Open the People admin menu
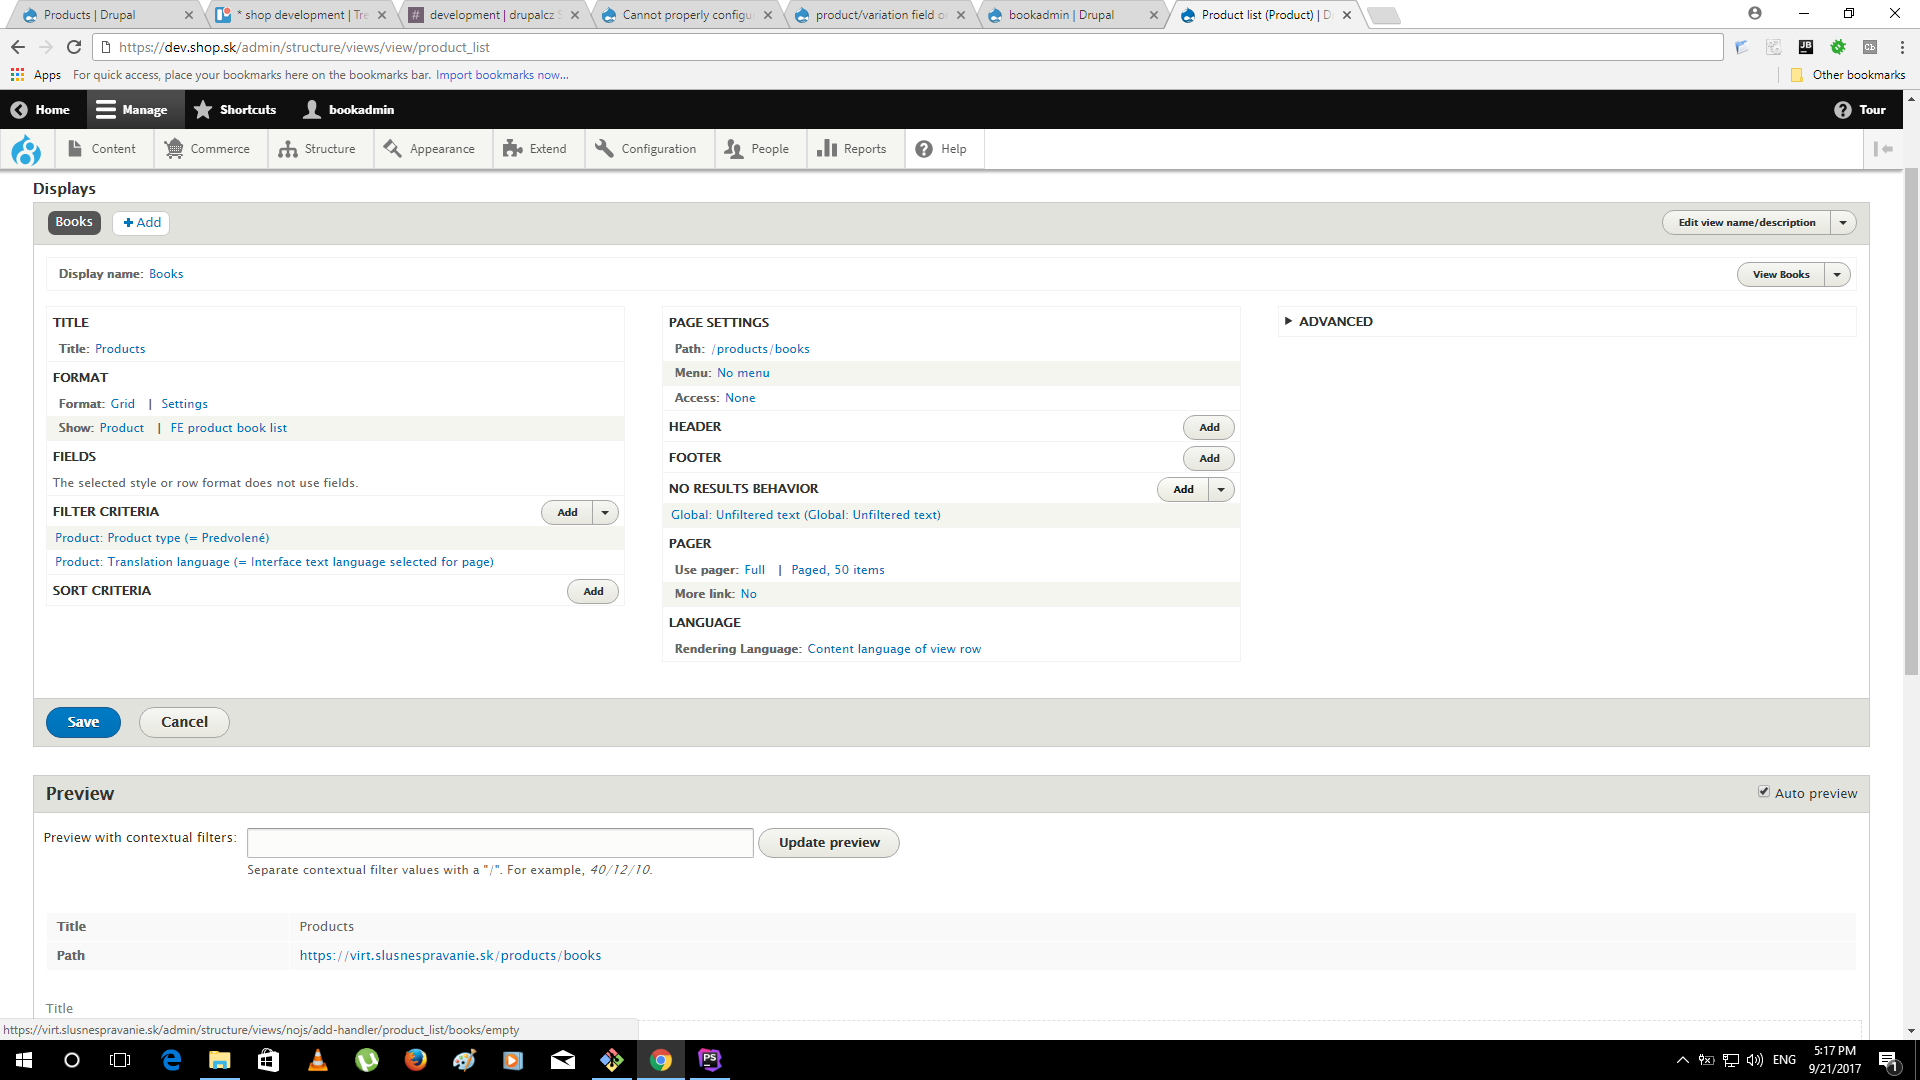The width and height of the screenshot is (1920, 1080). pos(759,148)
